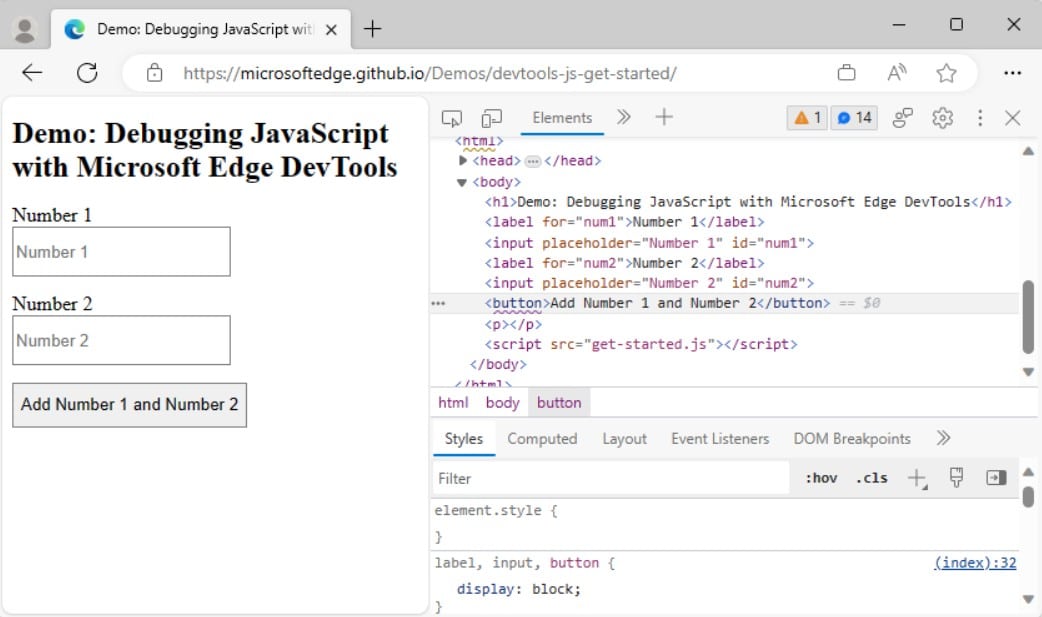Select the h1 element in DOM tree
The height and width of the screenshot is (617, 1042).
pyautogui.click(x=748, y=201)
